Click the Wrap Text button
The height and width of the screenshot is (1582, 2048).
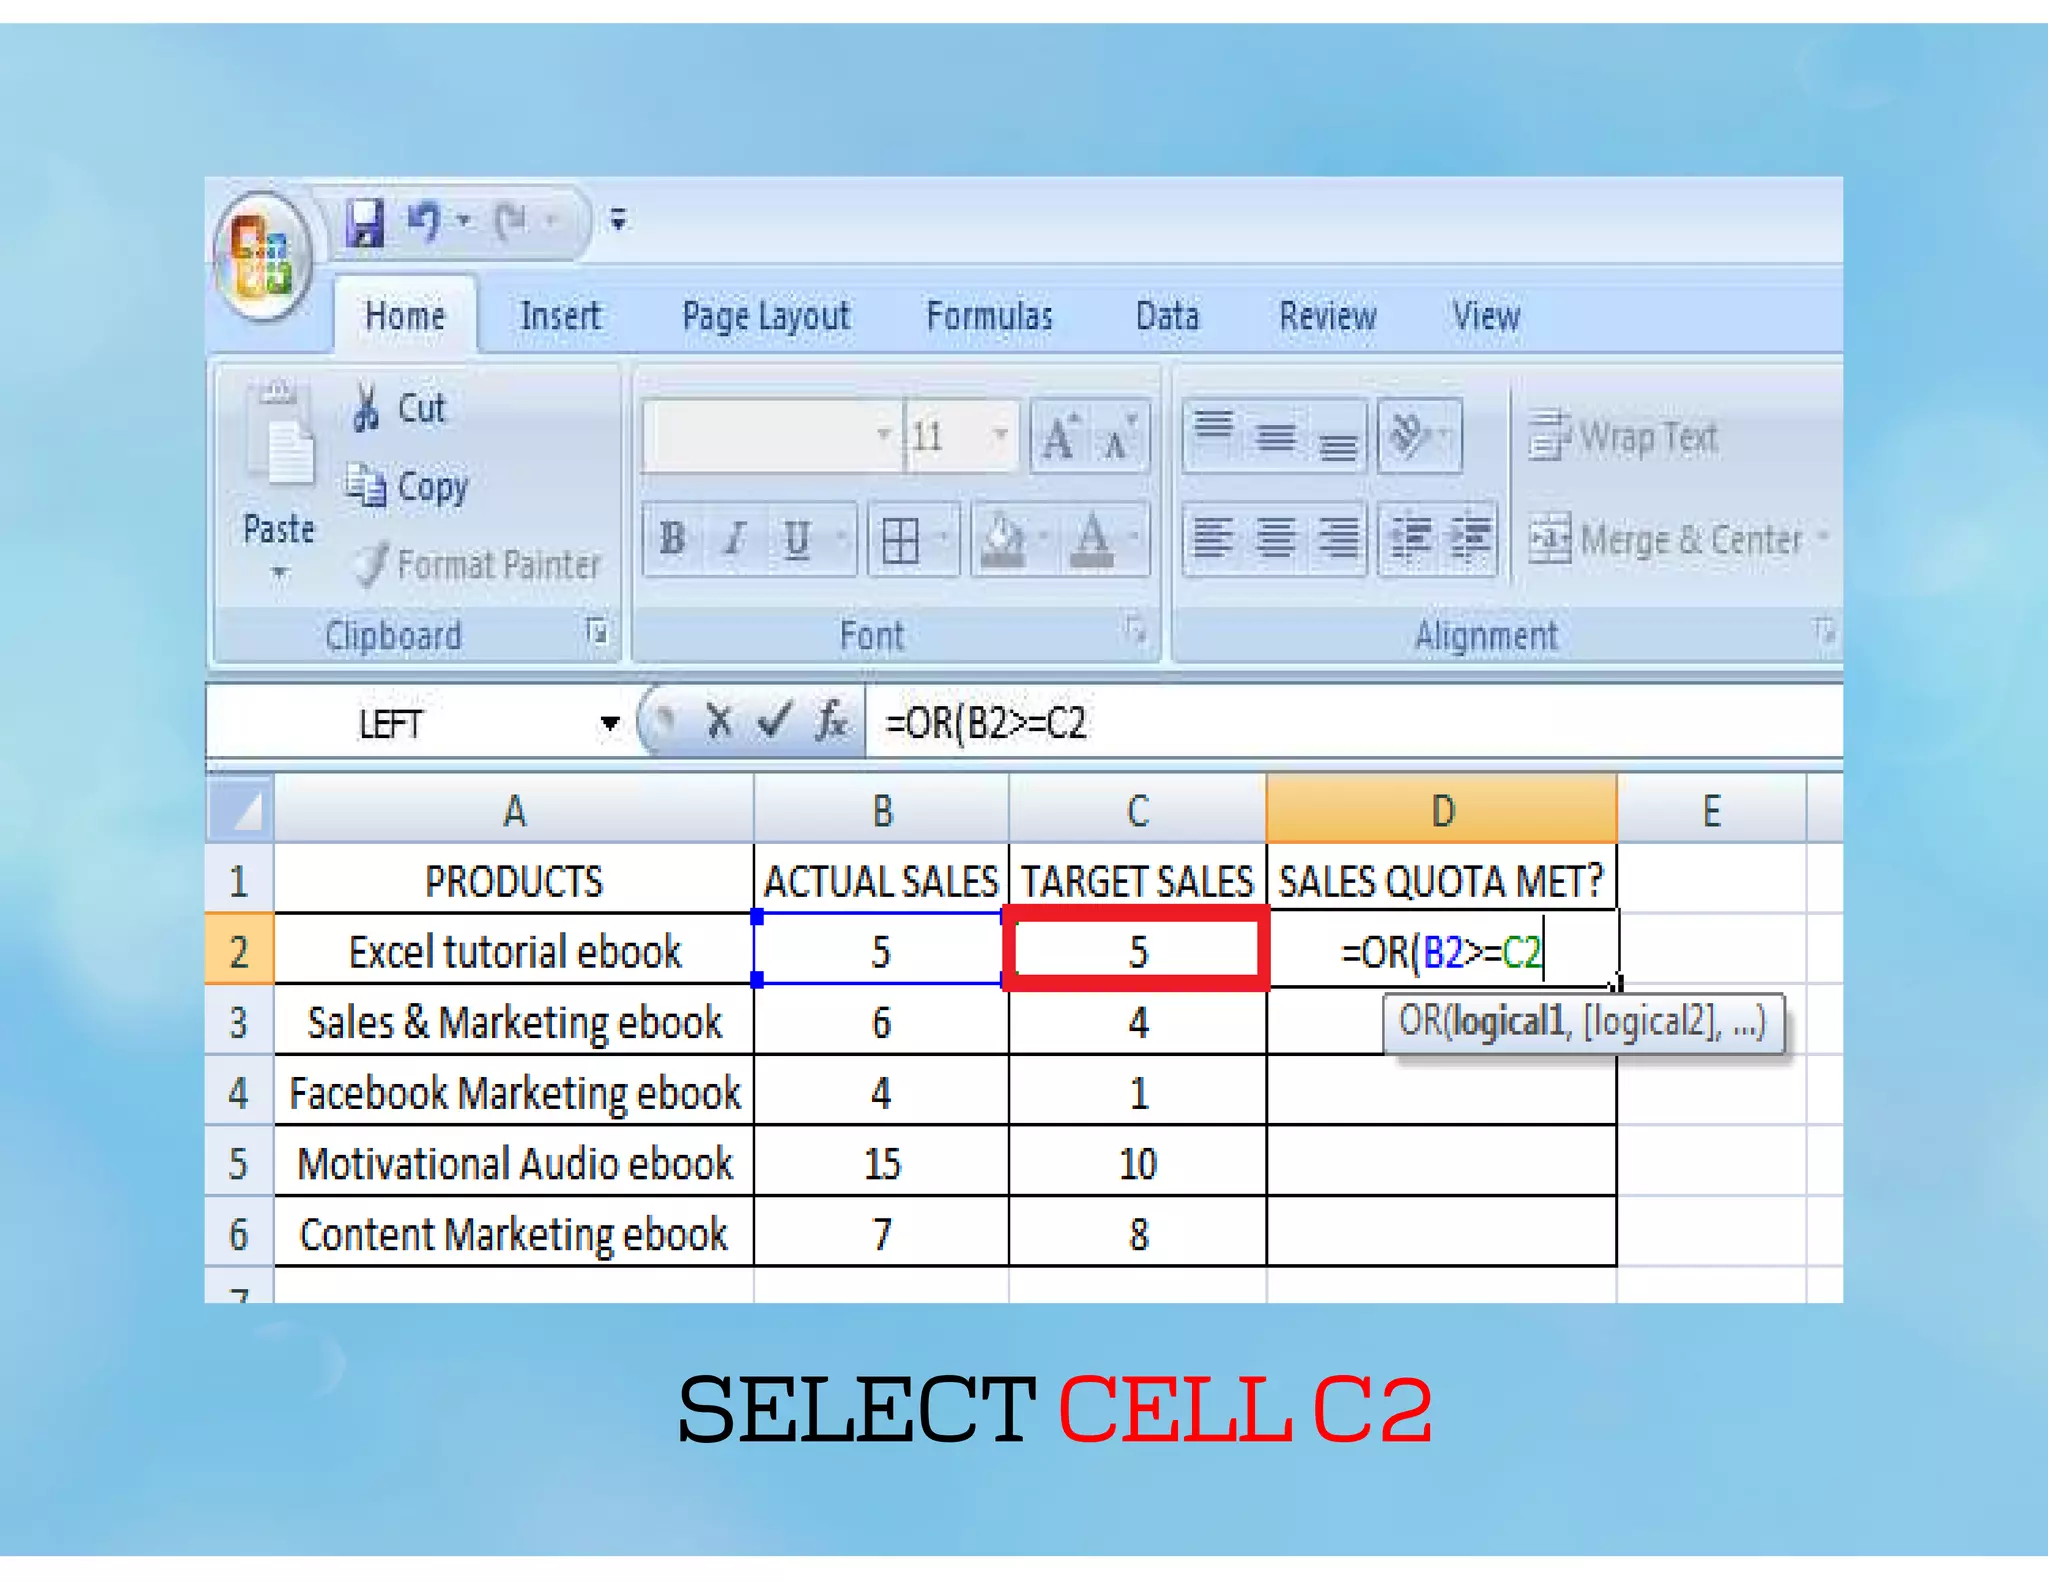(1624, 437)
